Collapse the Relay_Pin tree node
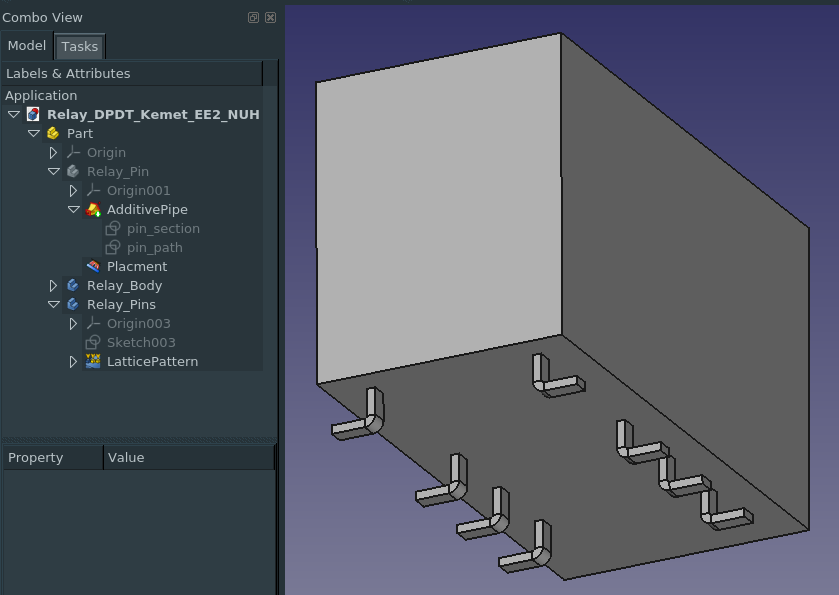 tap(54, 172)
